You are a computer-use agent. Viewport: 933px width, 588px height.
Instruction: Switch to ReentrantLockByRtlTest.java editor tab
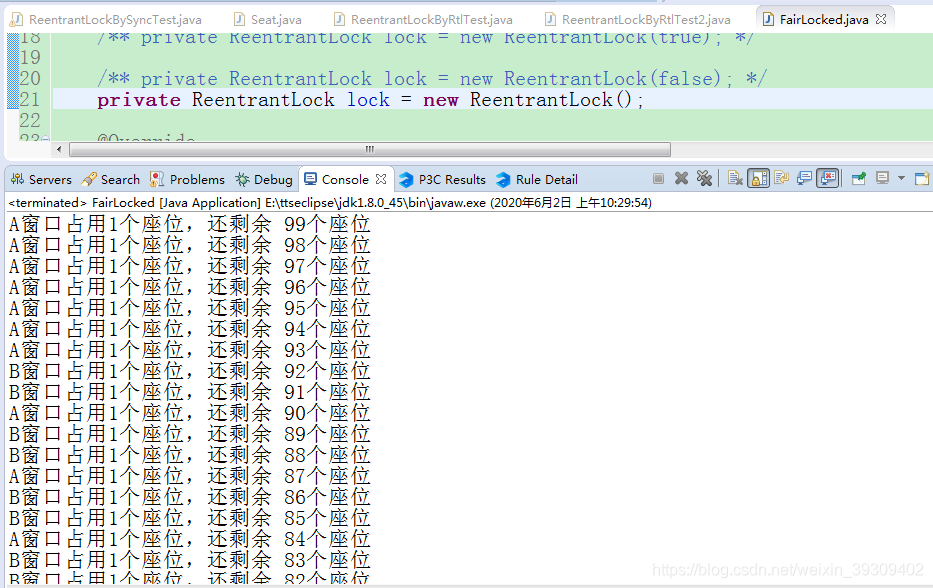pyautogui.click(x=423, y=20)
